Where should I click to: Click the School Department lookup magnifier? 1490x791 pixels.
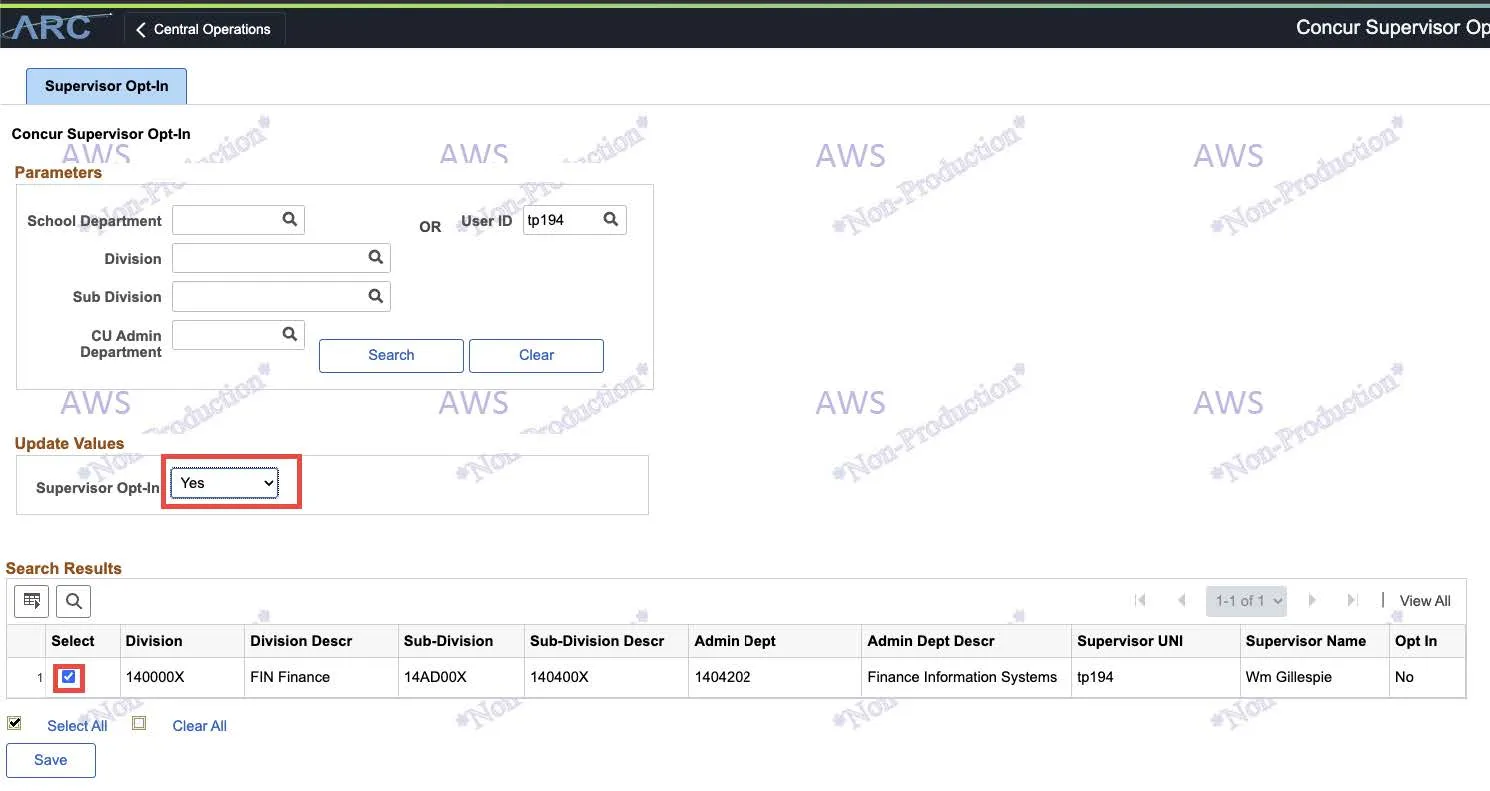pyautogui.click(x=290, y=219)
